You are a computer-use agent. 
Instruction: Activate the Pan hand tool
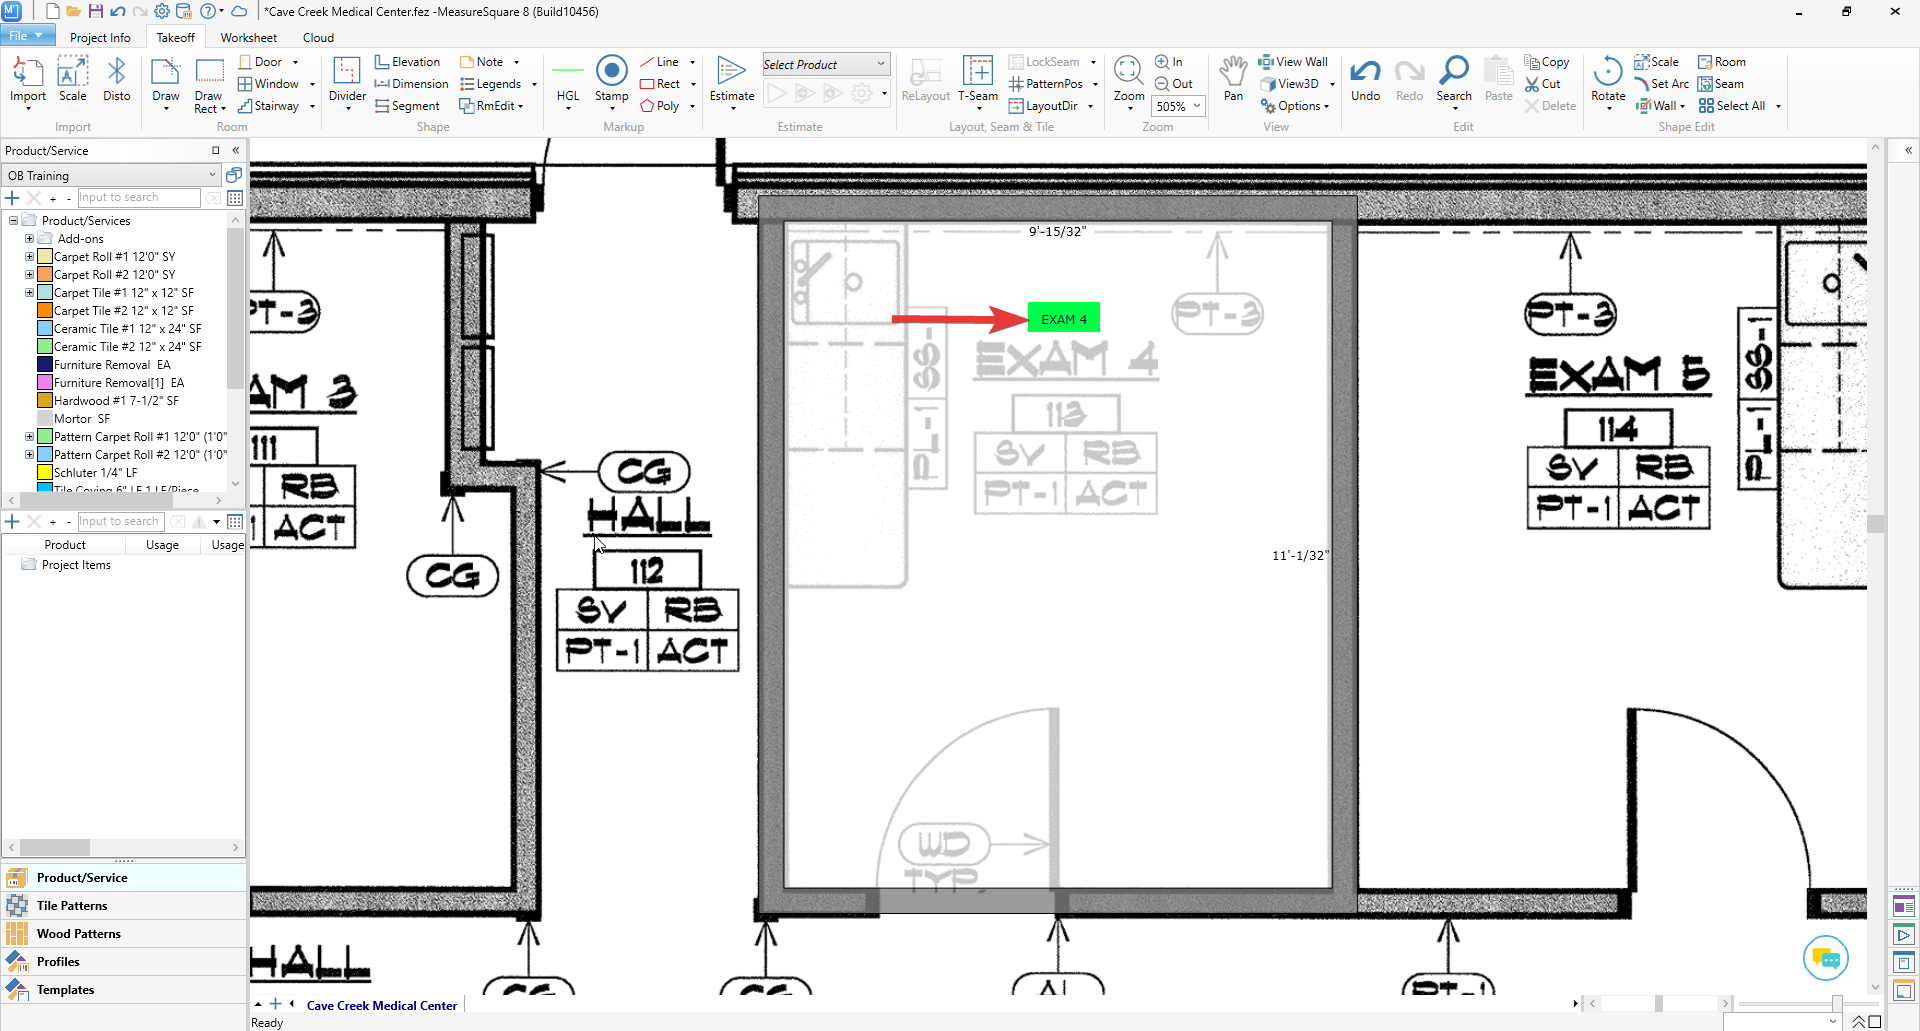tap(1234, 80)
